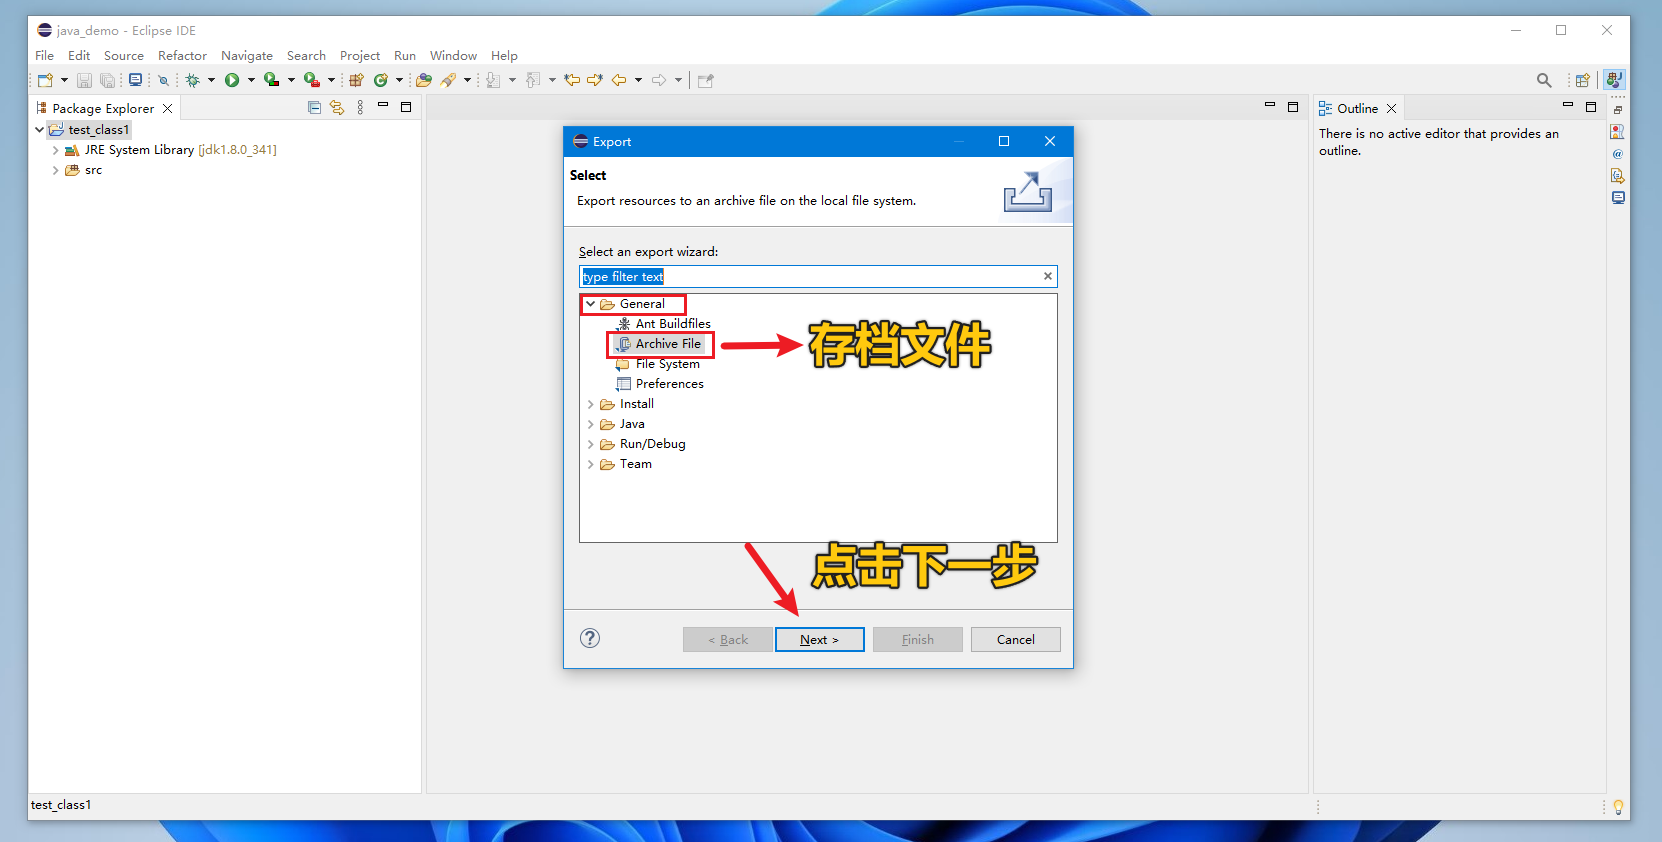The width and height of the screenshot is (1662, 842).
Task: Click the Coverage run icon
Action: tap(271, 80)
